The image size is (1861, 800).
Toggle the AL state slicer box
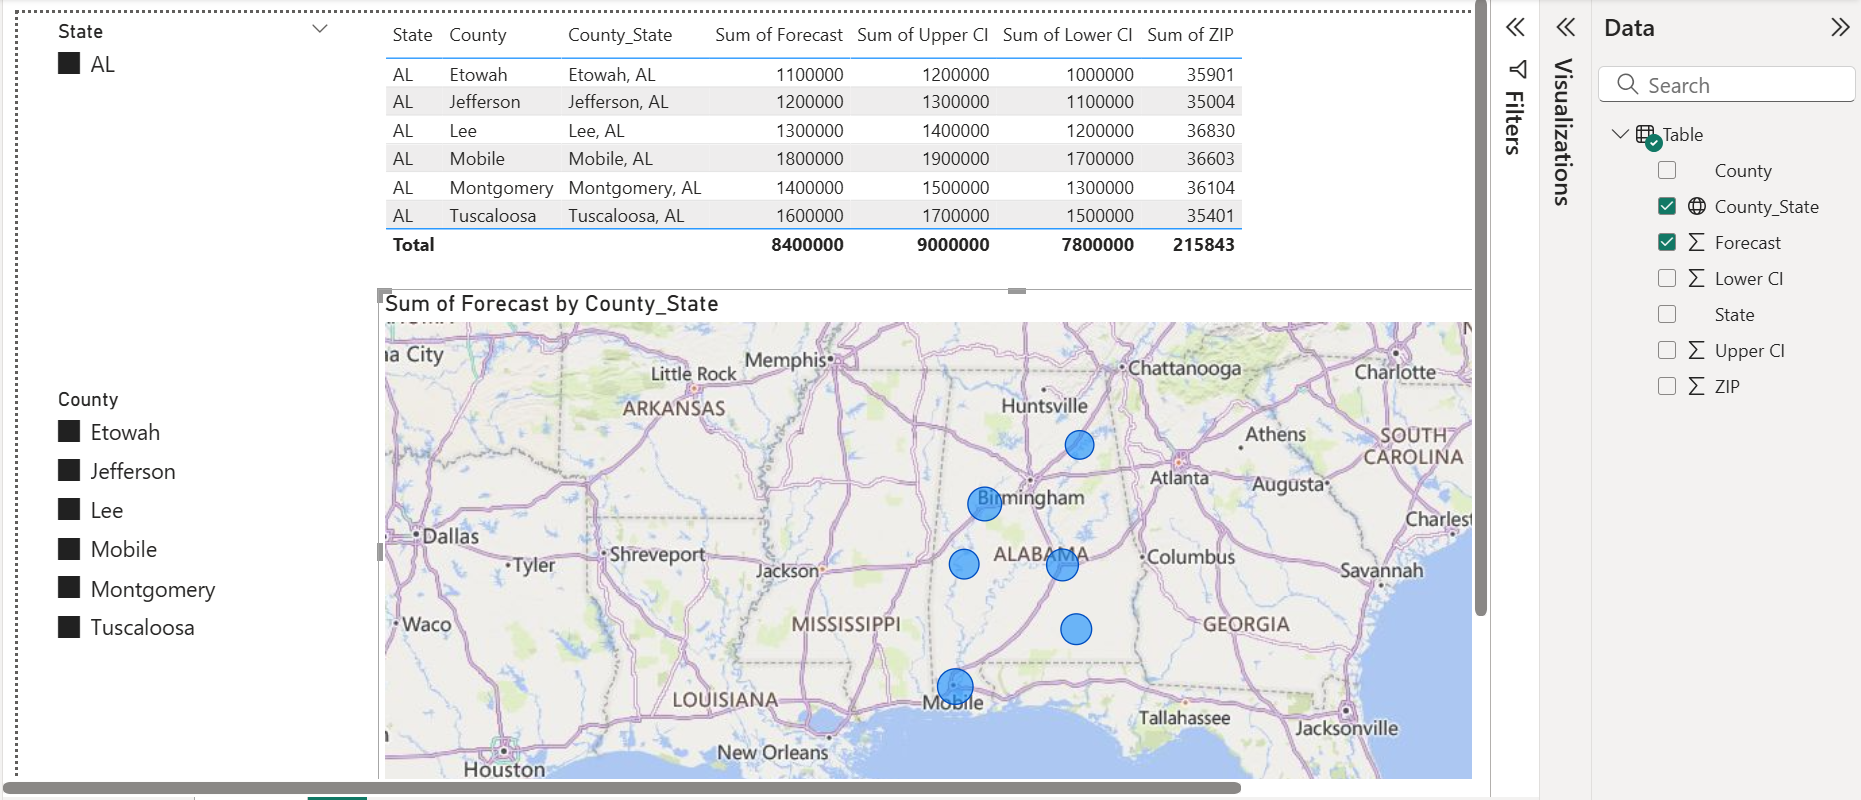(x=69, y=64)
